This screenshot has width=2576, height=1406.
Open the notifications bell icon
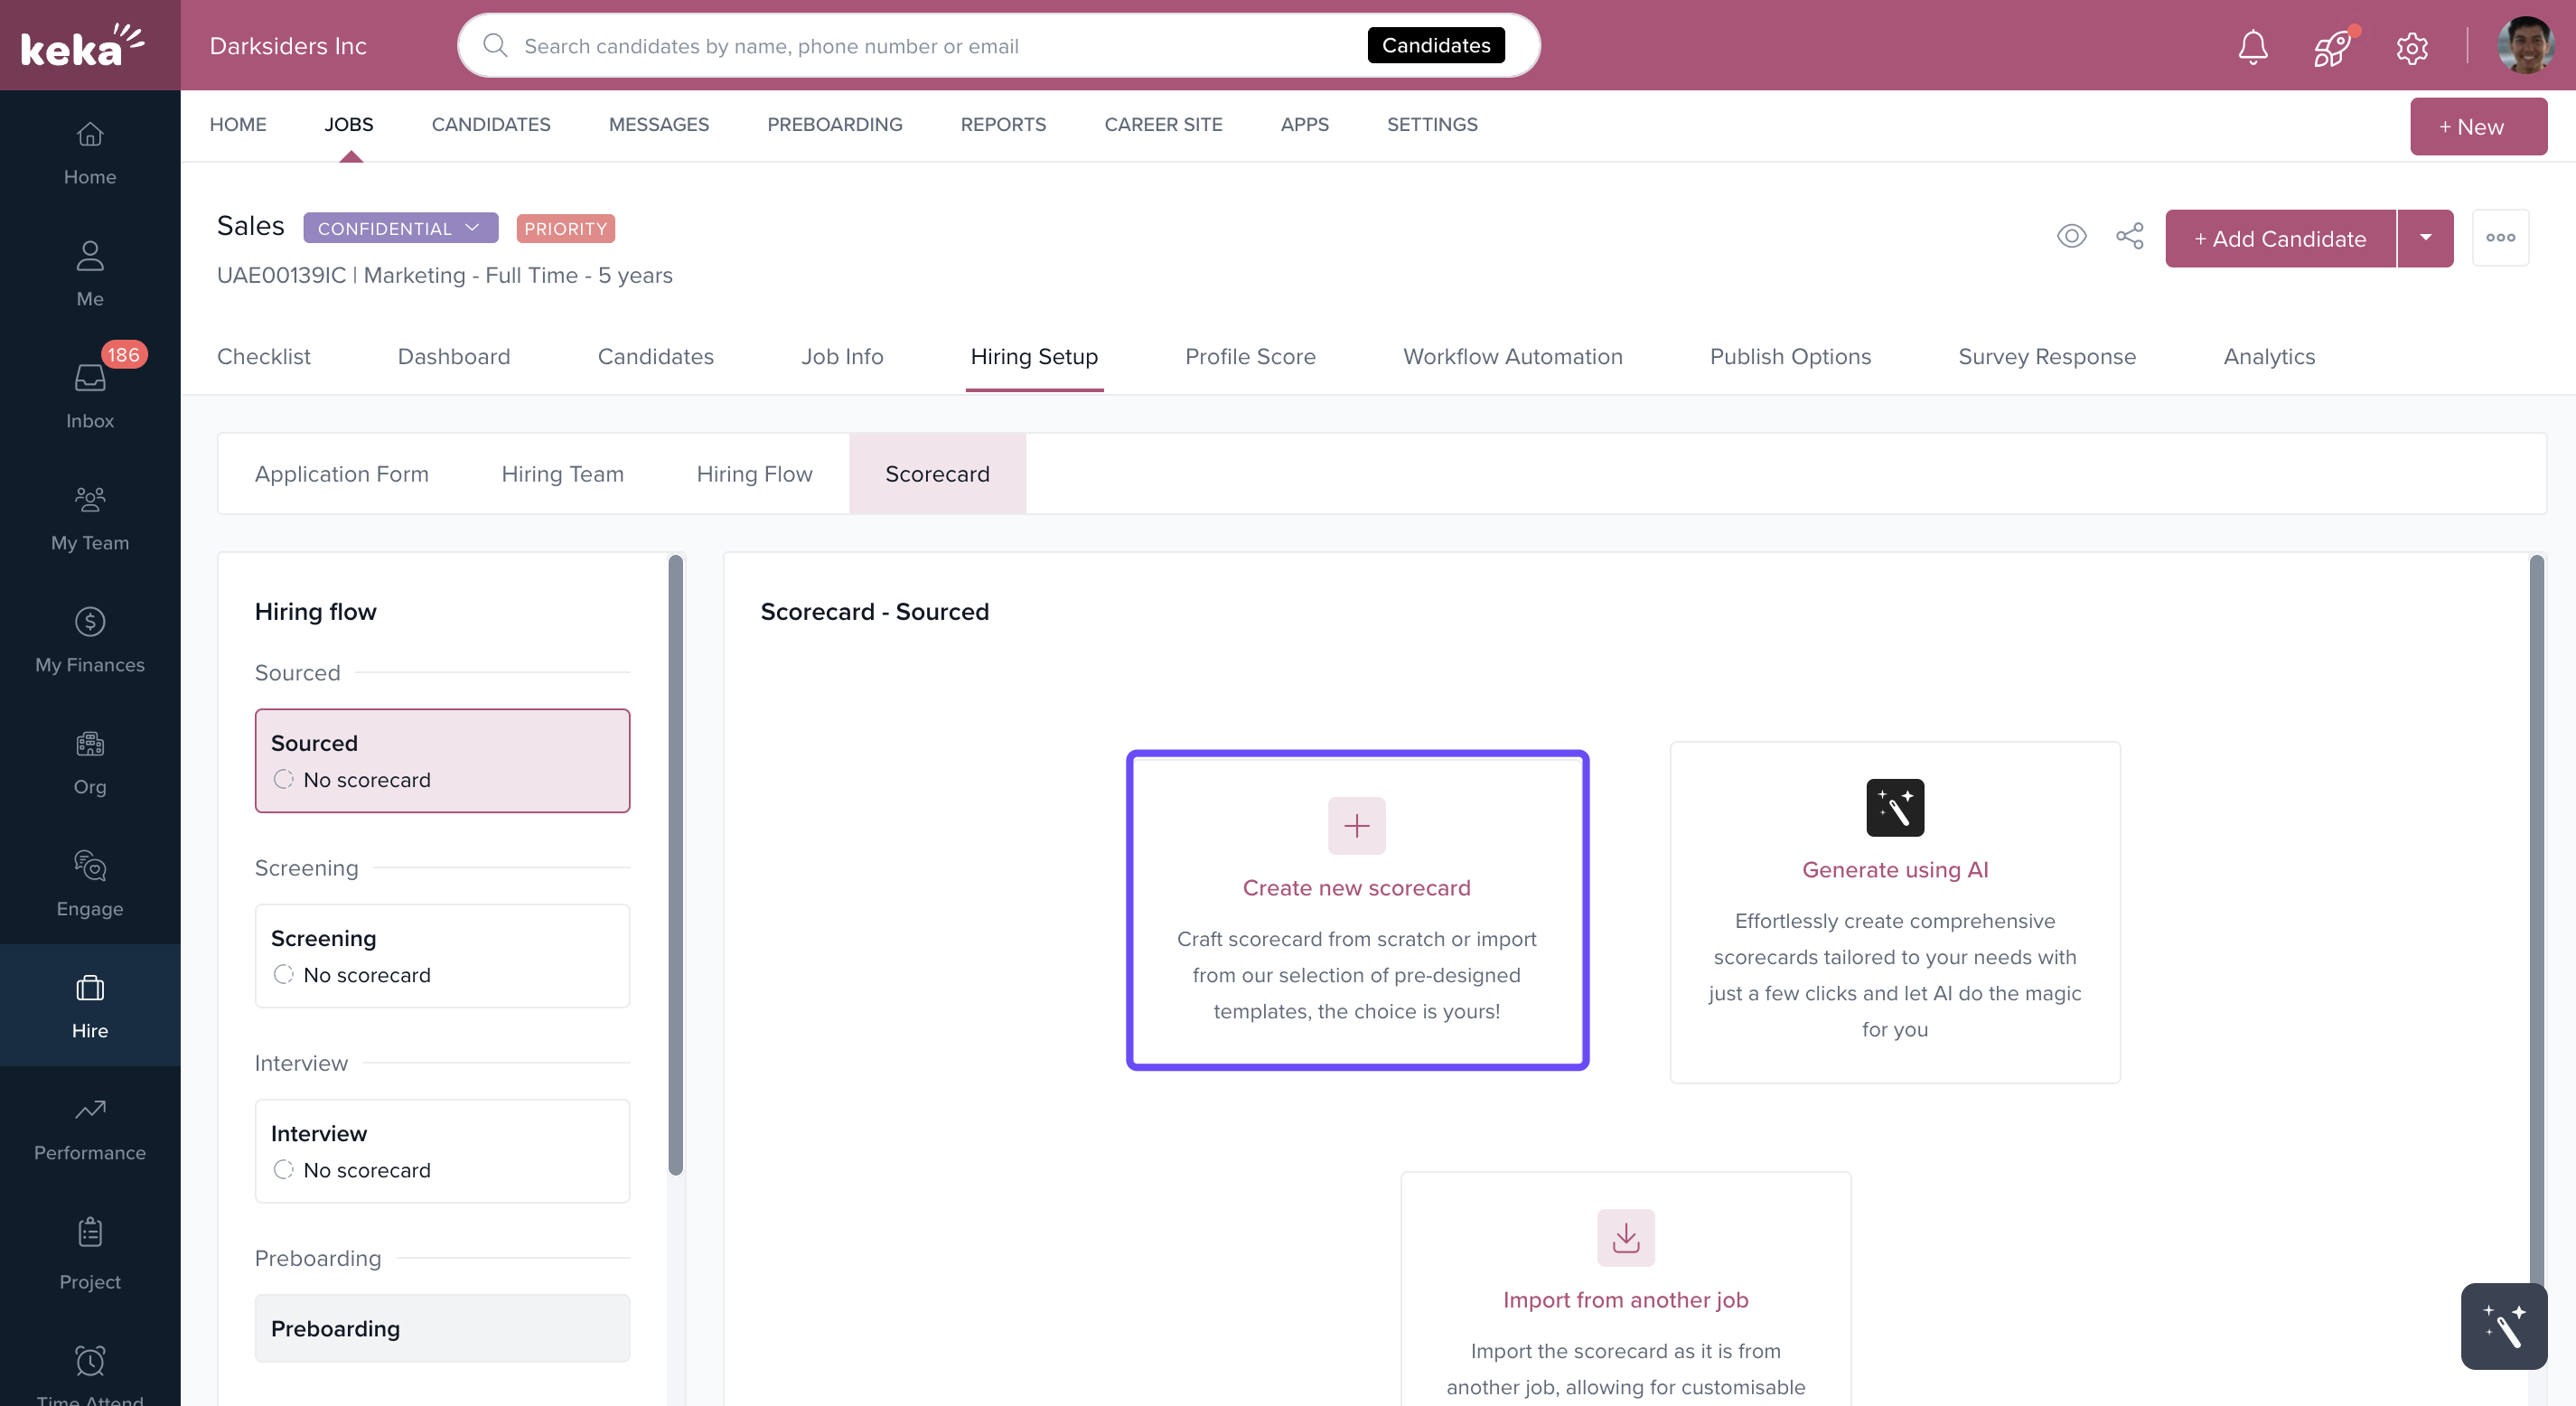click(2252, 46)
